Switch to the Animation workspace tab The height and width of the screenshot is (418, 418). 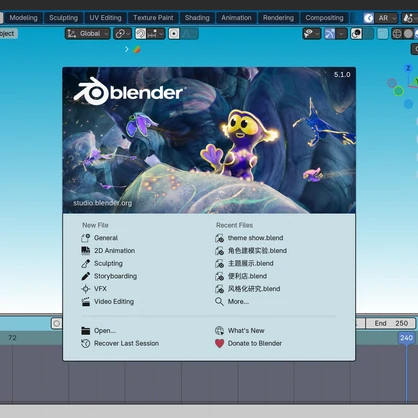point(236,18)
